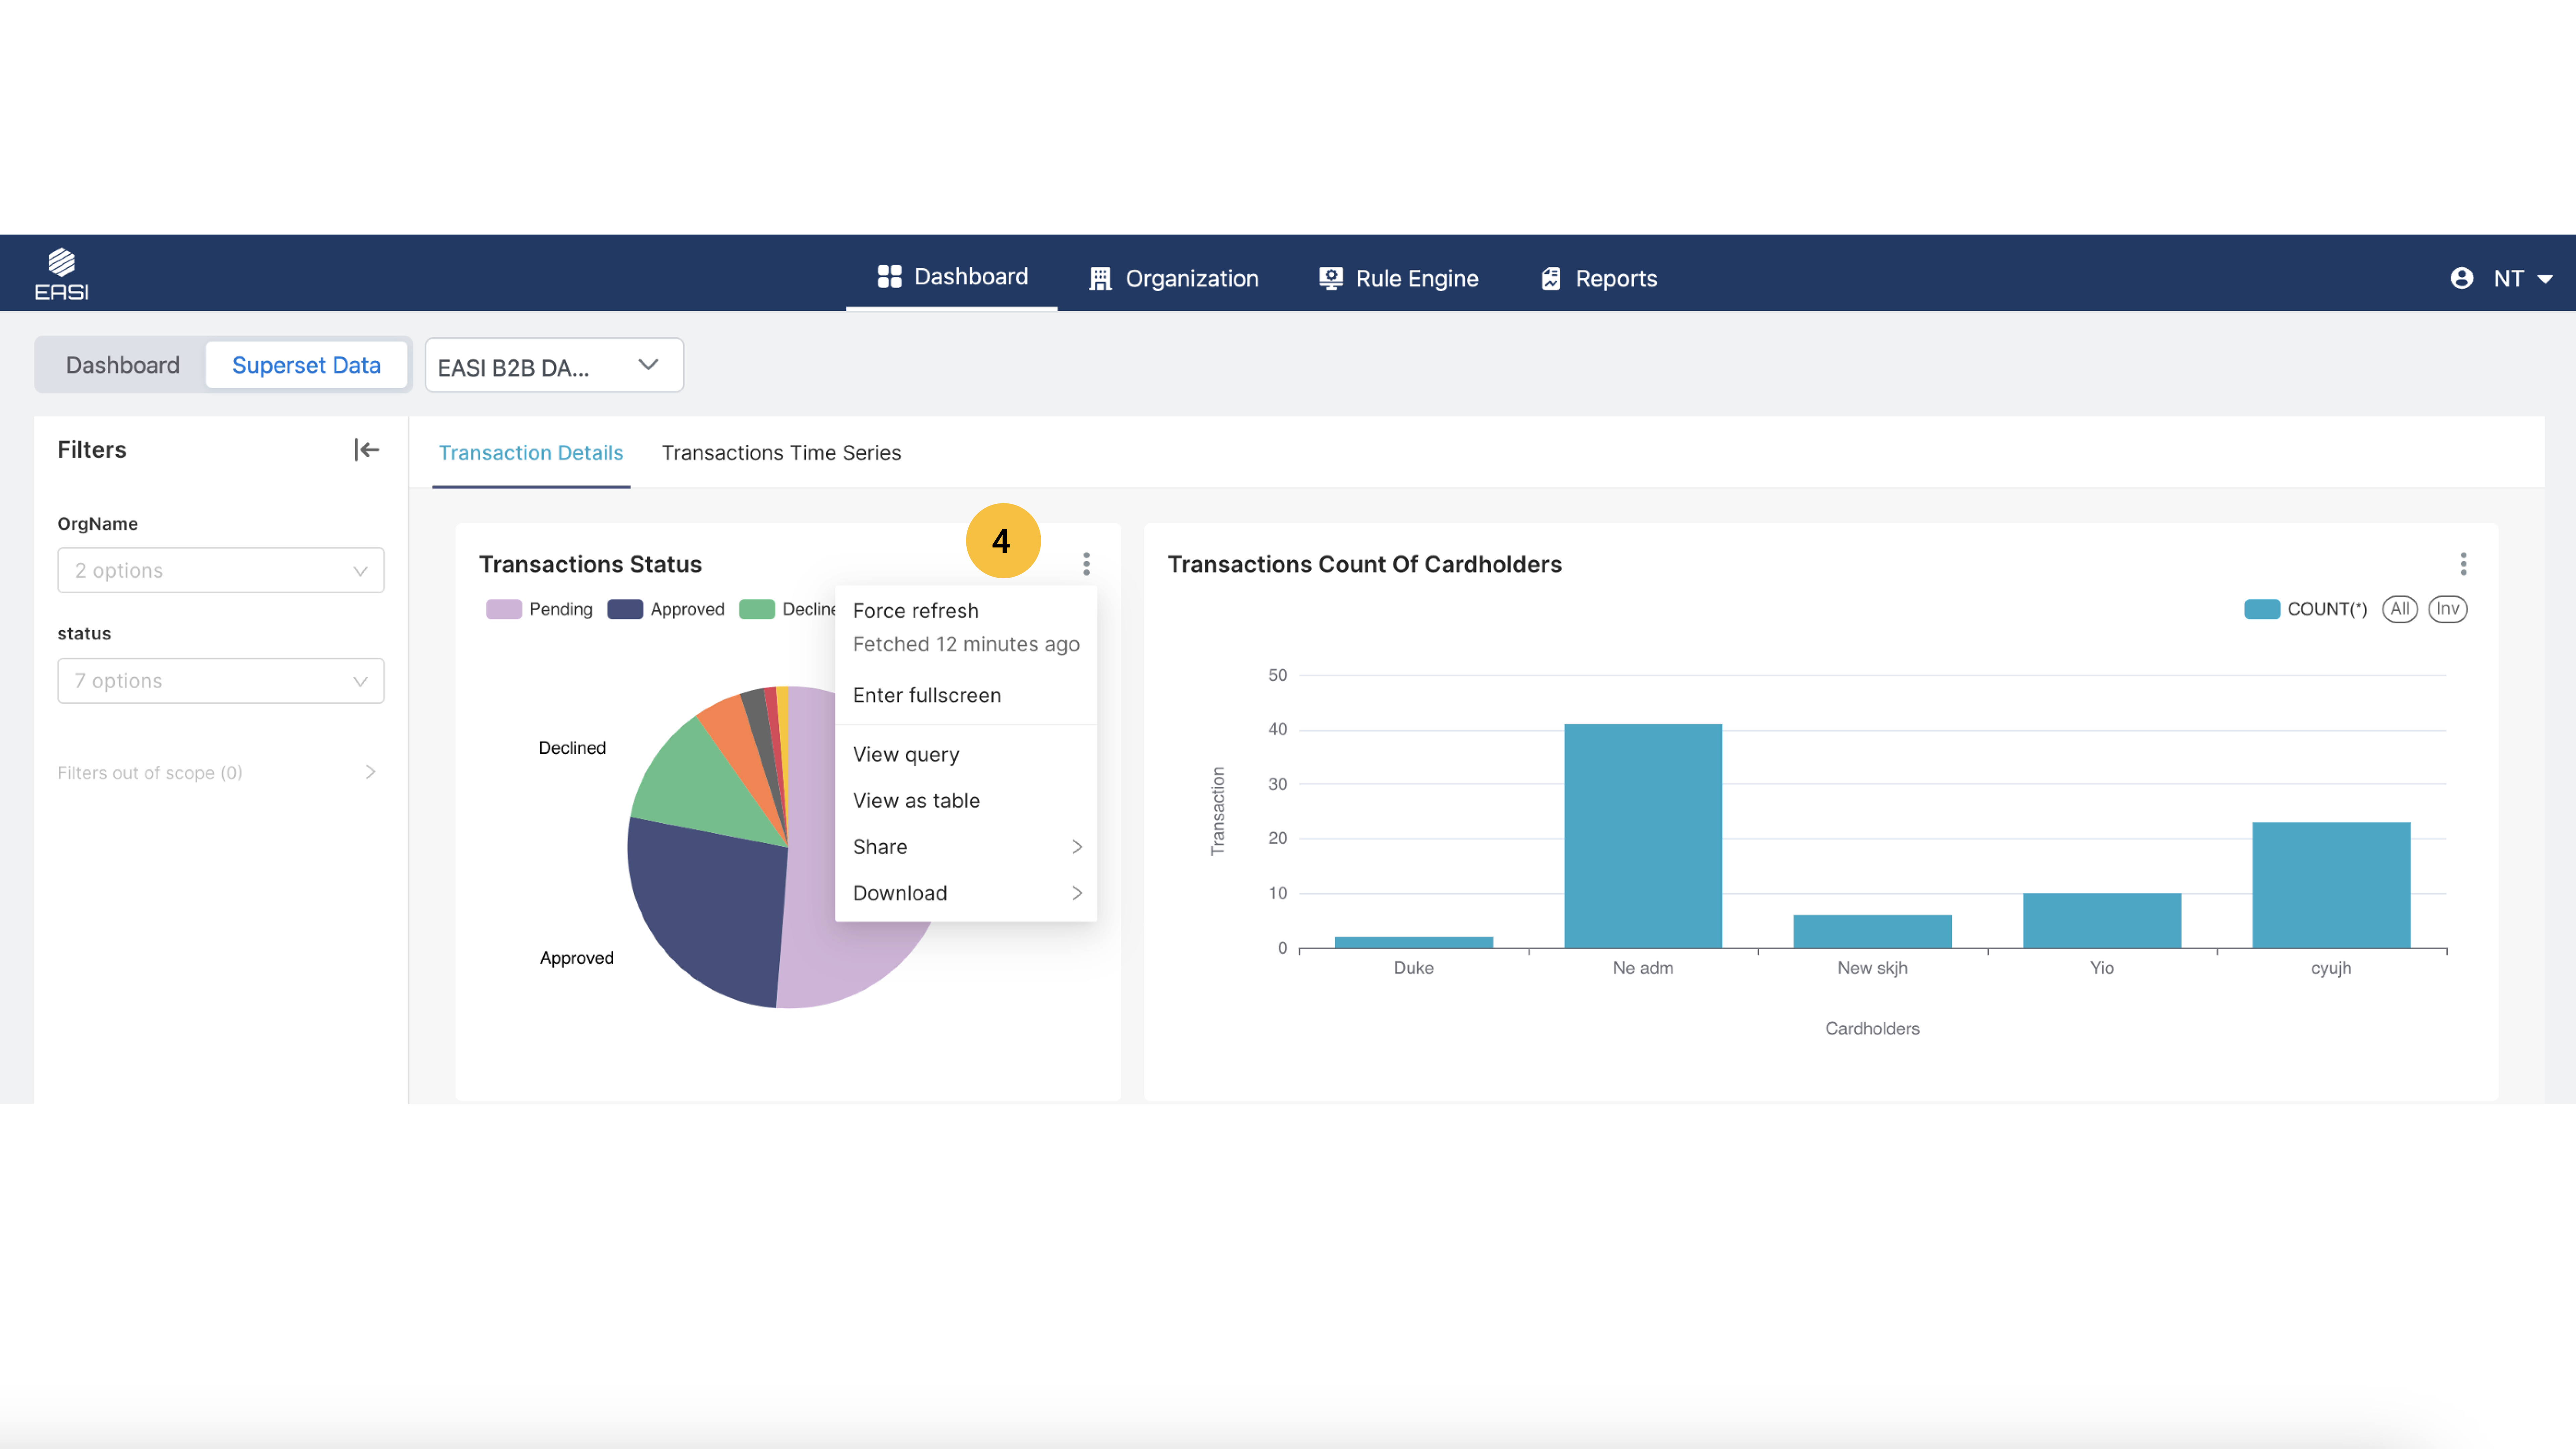The width and height of the screenshot is (2576, 1449).
Task: Open the Transactions Status three-dot menu
Action: (x=1086, y=564)
